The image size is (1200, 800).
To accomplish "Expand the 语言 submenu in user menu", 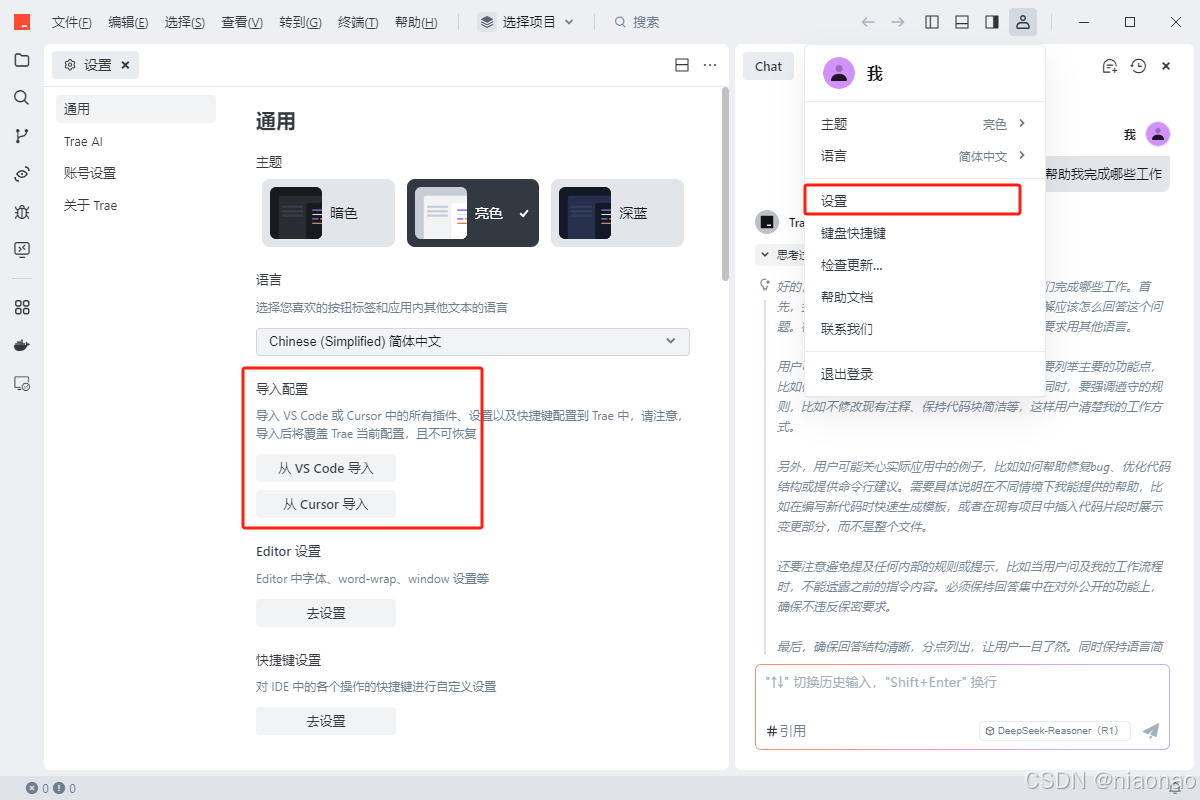I will (x=923, y=156).
